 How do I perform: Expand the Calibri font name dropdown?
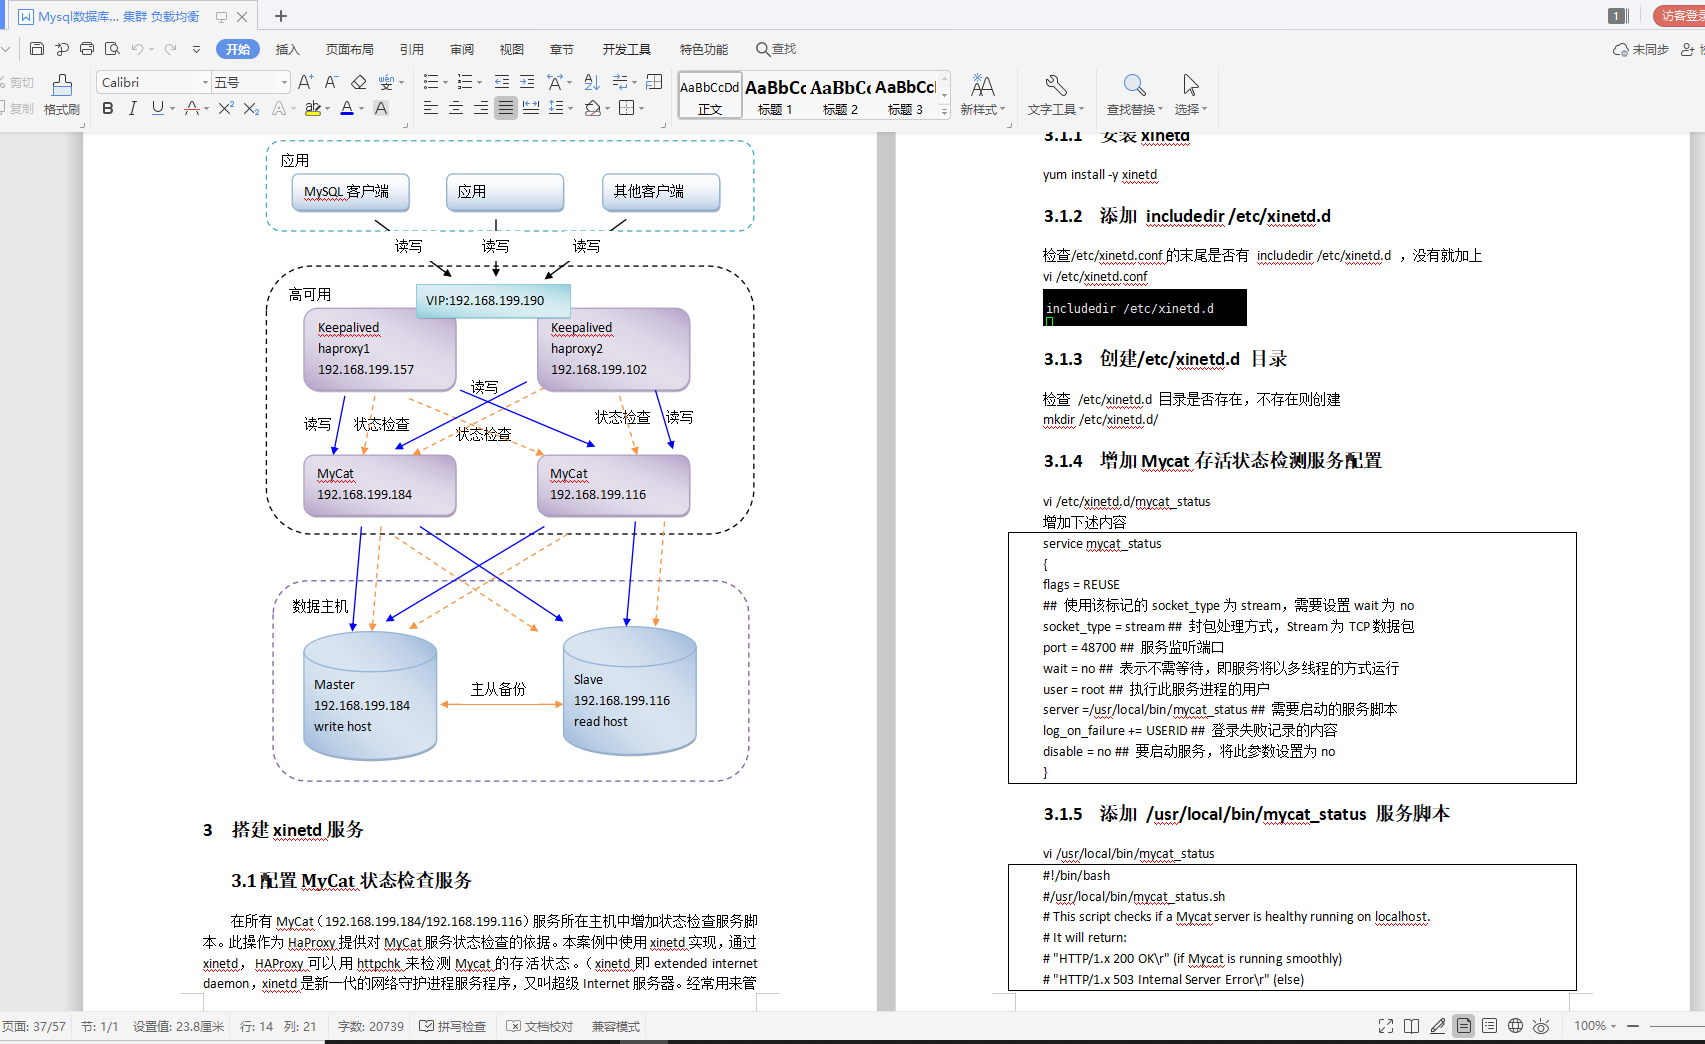coord(207,82)
